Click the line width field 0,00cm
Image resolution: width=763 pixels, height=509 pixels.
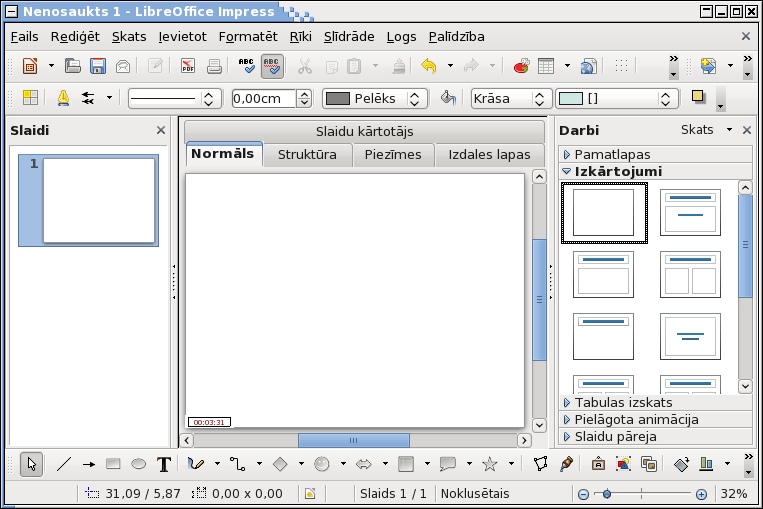(264, 99)
